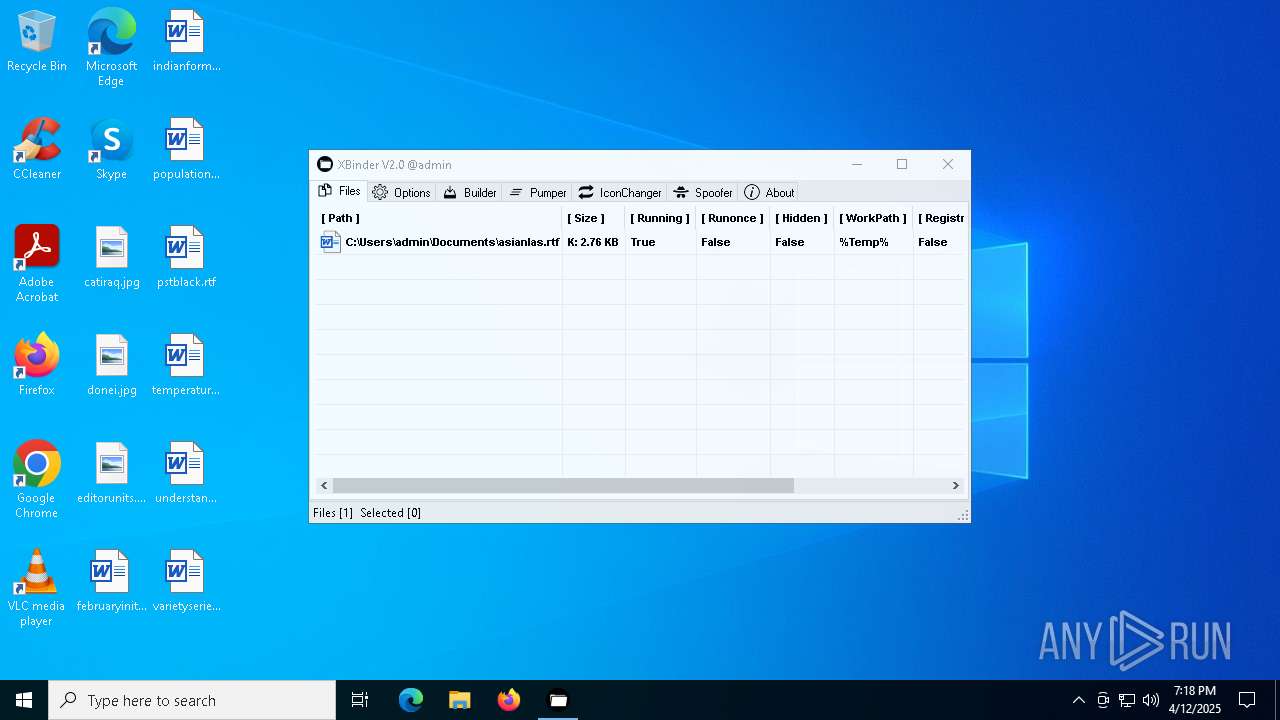Open the IconChanger tab

pos(620,193)
